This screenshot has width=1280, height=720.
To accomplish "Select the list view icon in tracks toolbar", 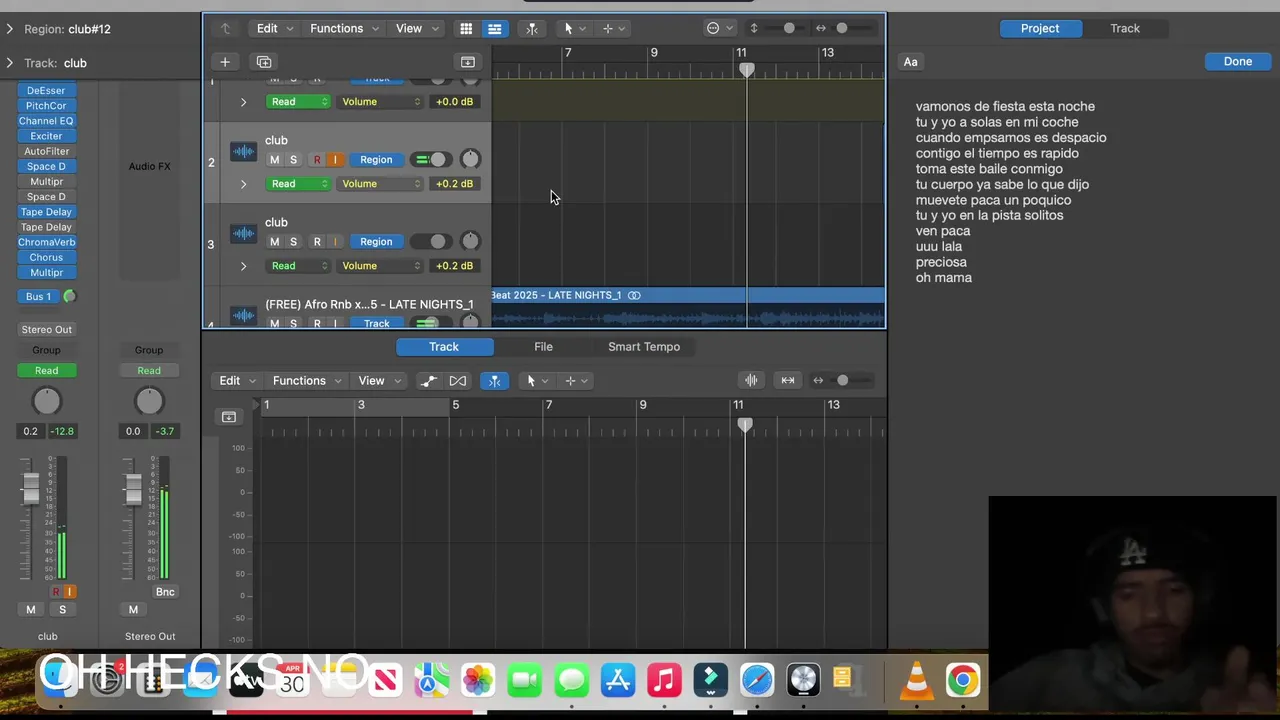I will (494, 29).
